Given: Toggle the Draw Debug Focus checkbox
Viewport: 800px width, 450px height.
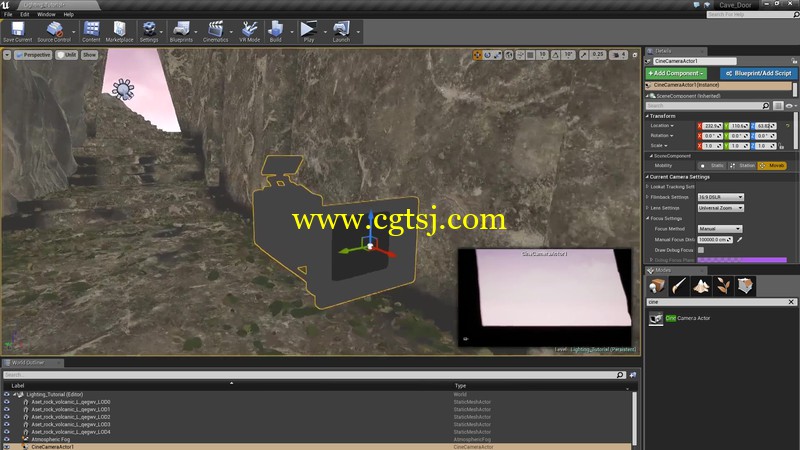Looking at the screenshot, I should click(x=701, y=250).
